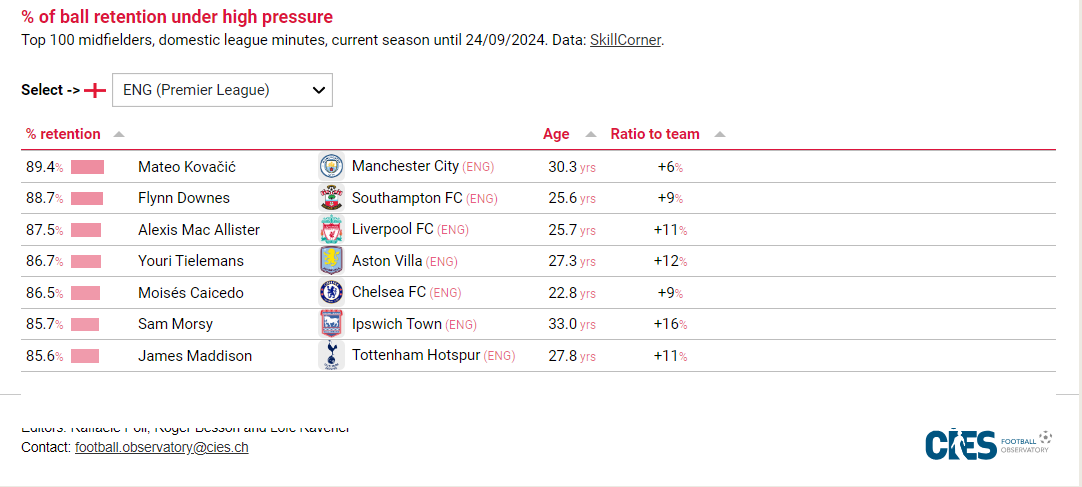
Task: Click the % retention column header
Action: [63, 134]
